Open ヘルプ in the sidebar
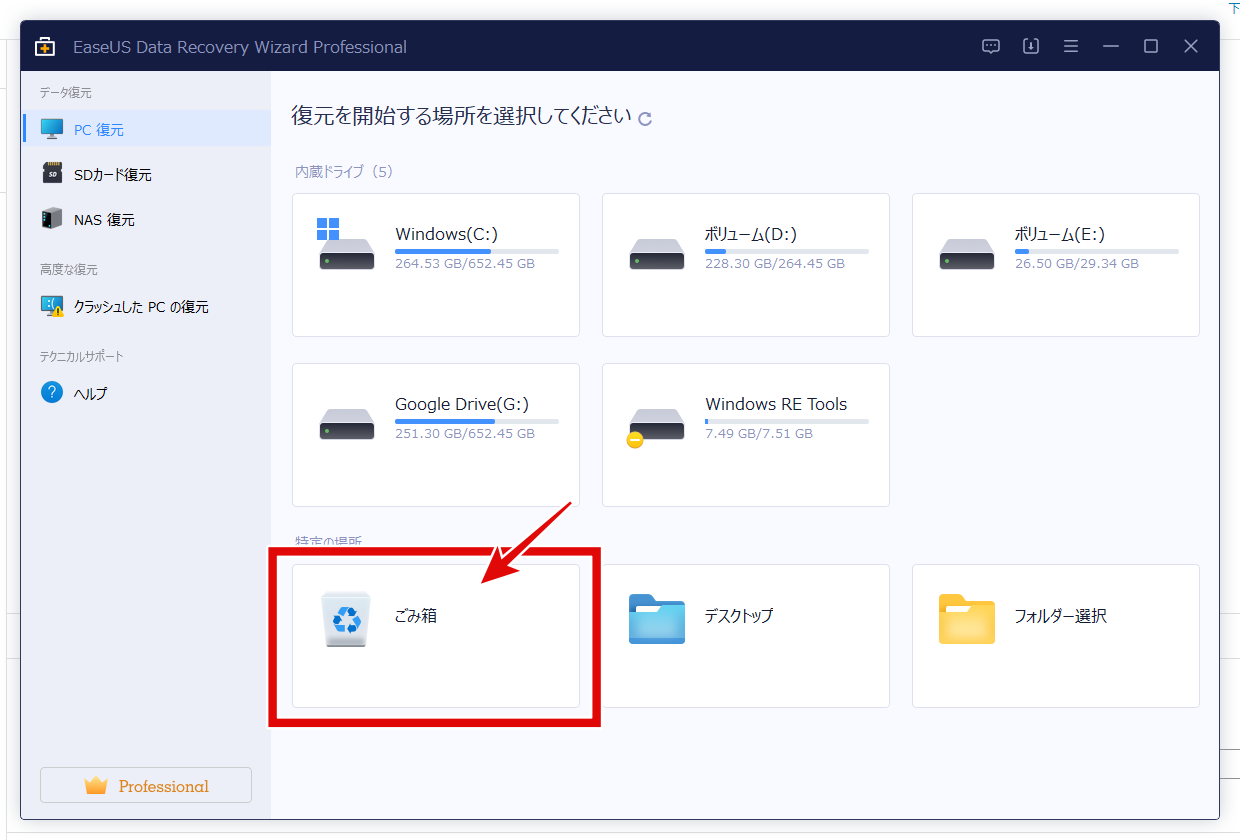Image resolution: width=1240 pixels, height=840 pixels. point(146,393)
